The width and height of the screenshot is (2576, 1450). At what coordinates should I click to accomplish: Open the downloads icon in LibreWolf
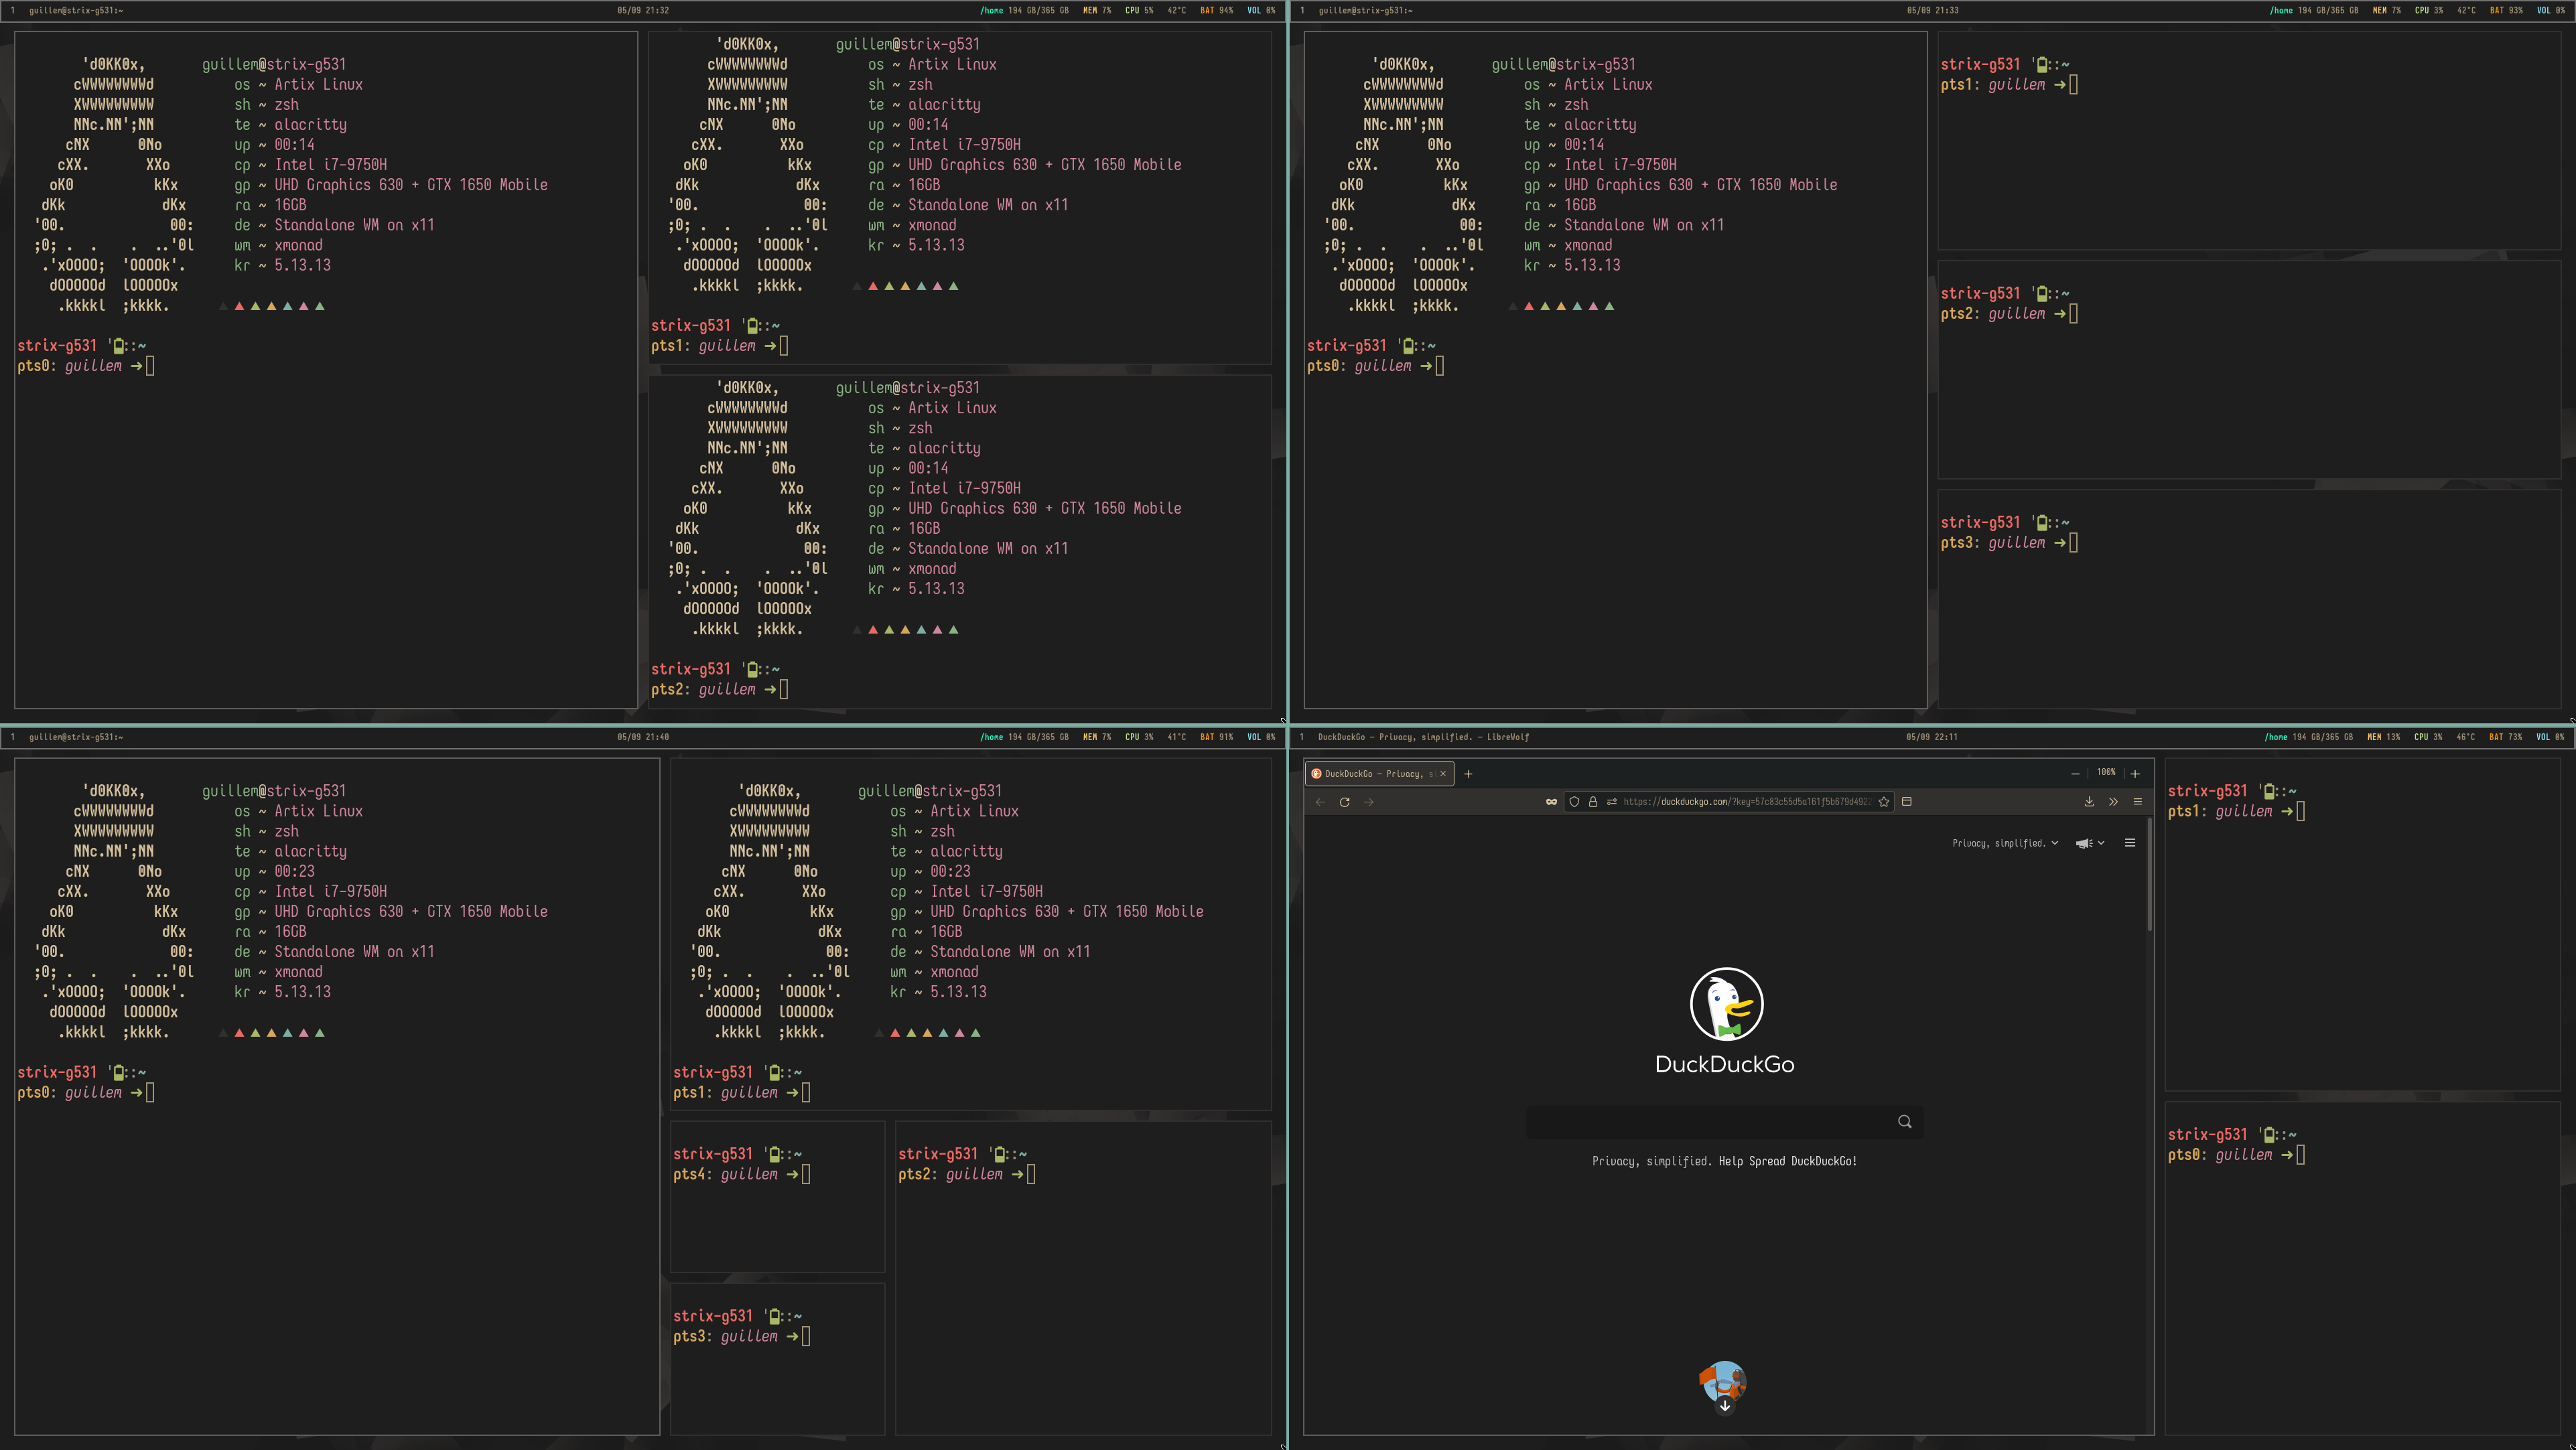(x=2089, y=802)
